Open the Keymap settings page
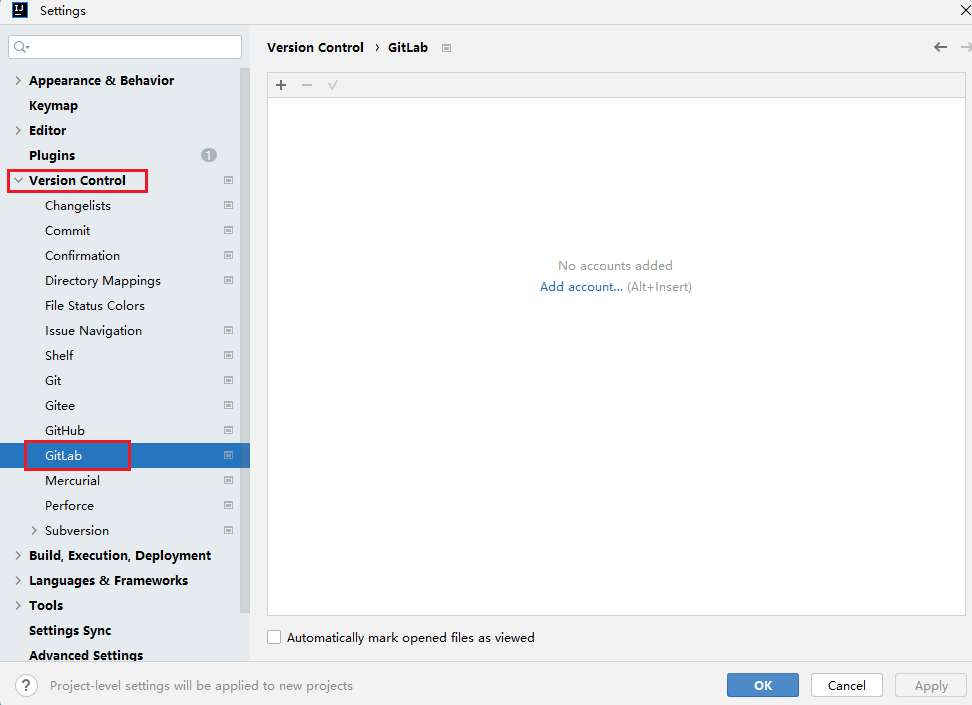The height and width of the screenshot is (705, 972). tap(53, 105)
